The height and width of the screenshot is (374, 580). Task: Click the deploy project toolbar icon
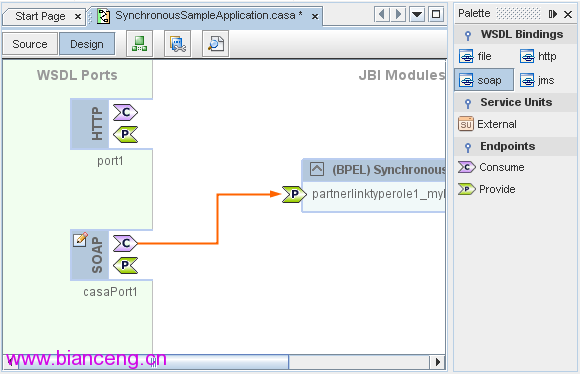pyautogui.click(x=178, y=44)
